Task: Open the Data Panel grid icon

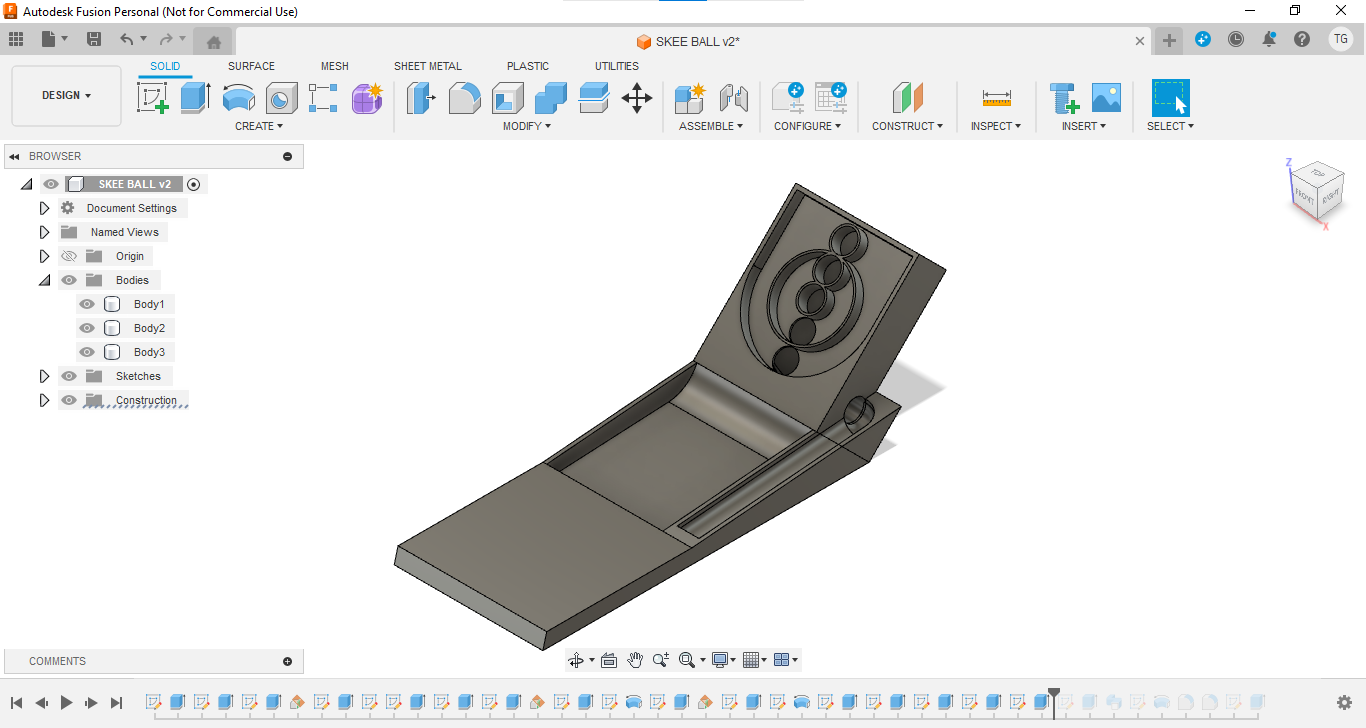Action: (16, 39)
